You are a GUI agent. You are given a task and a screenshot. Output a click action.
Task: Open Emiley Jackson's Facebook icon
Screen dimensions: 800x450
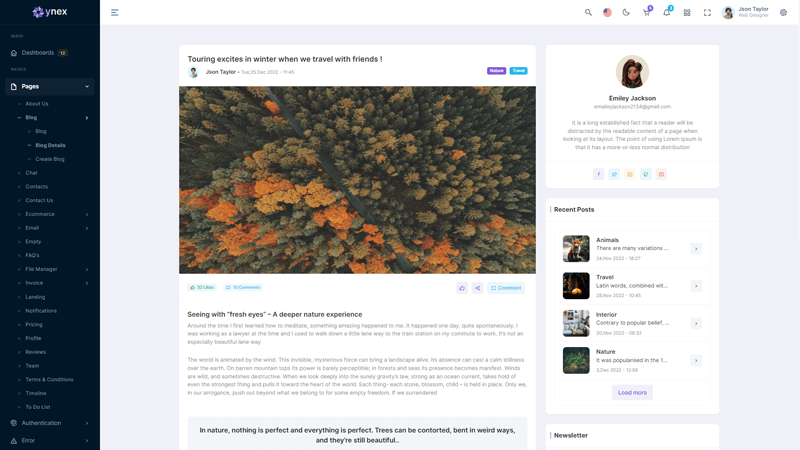coord(598,174)
